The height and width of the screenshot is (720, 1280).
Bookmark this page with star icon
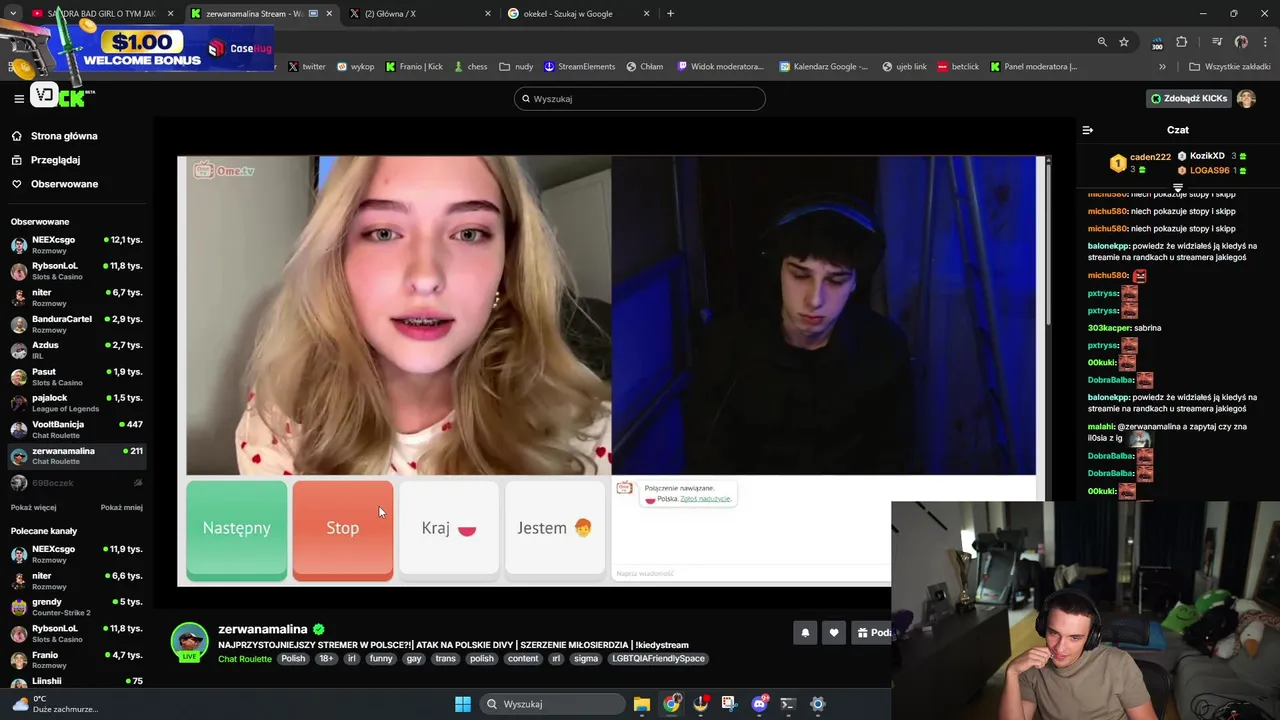1124,42
